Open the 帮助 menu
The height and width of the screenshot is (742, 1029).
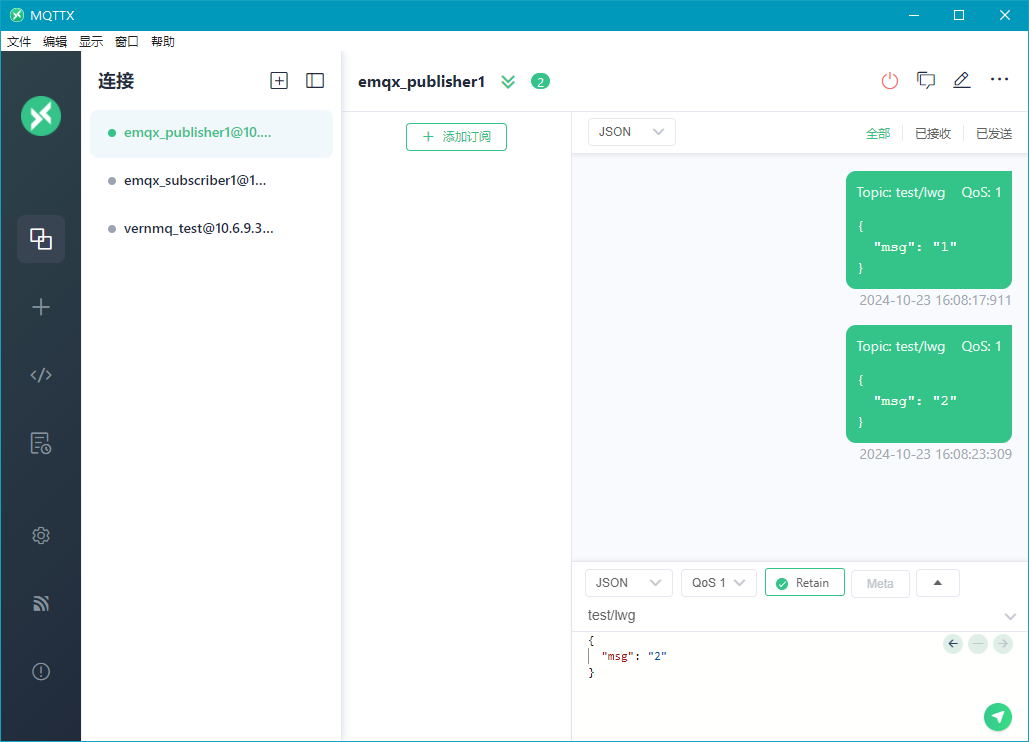click(x=163, y=41)
